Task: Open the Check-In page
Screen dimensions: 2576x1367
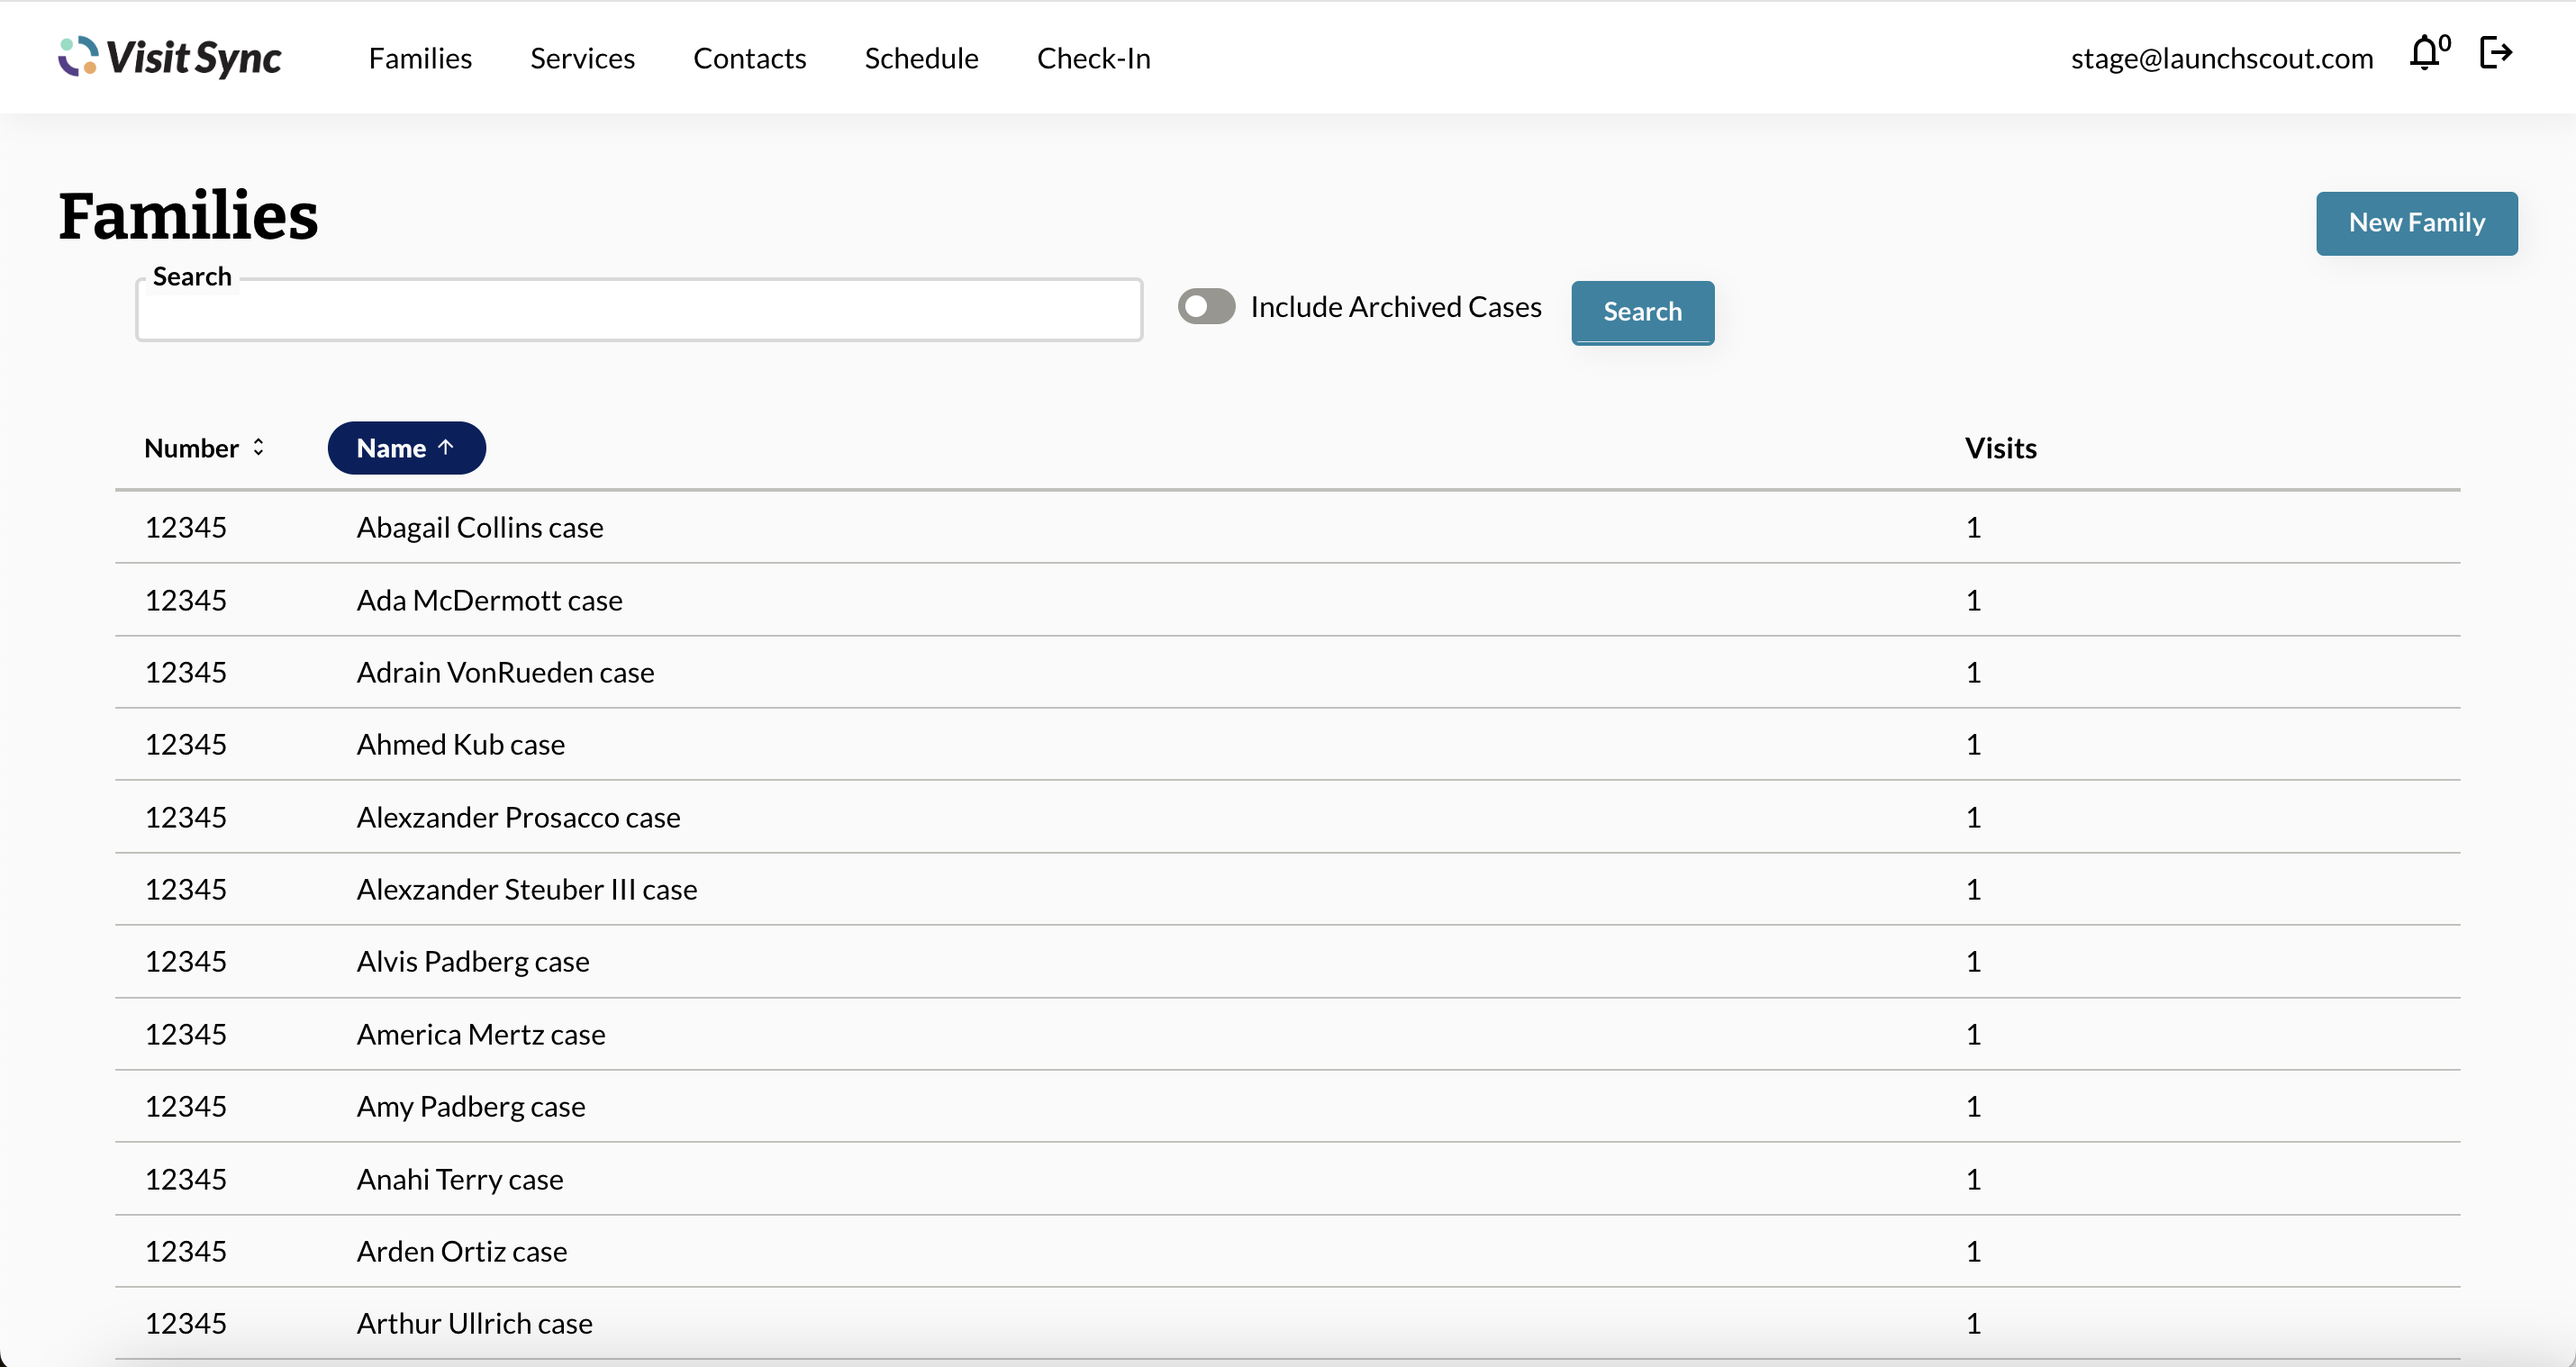Action: [x=1093, y=58]
